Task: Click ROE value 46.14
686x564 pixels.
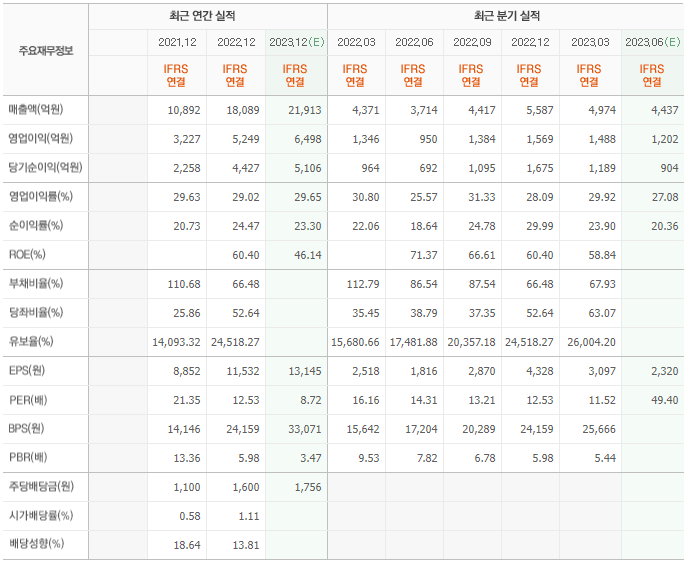Action: coord(308,255)
